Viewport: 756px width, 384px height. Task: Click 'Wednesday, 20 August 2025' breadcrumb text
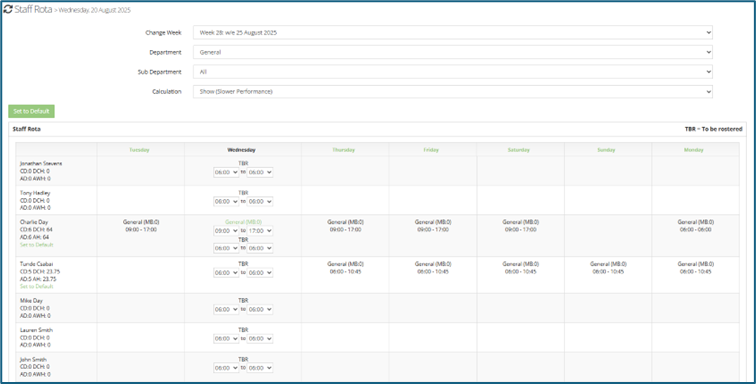point(94,10)
